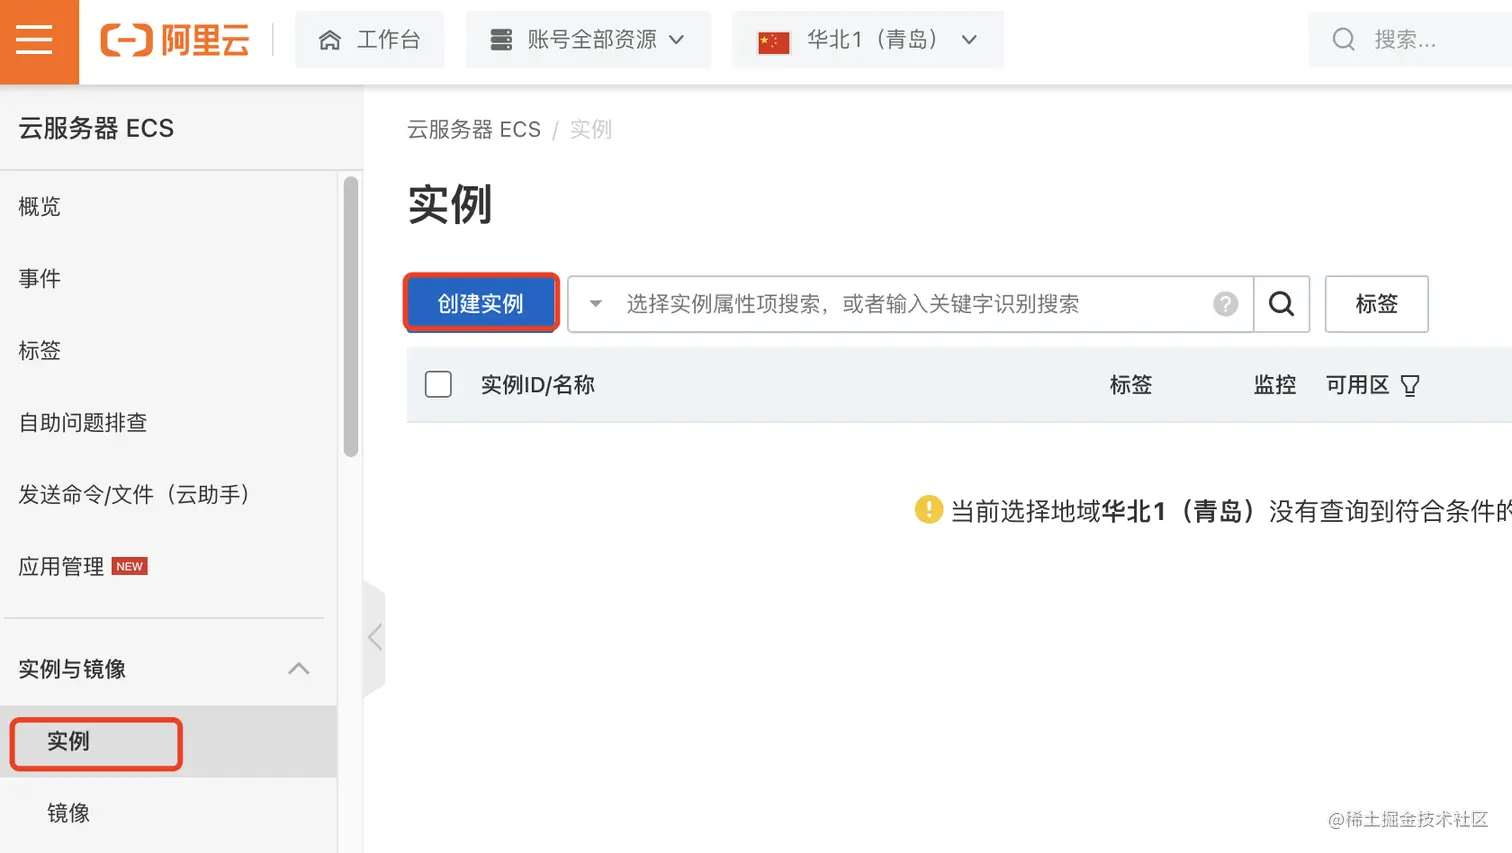Image resolution: width=1512 pixels, height=853 pixels.
Task: Click the 标签 button beside search
Action: (x=1377, y=304)
